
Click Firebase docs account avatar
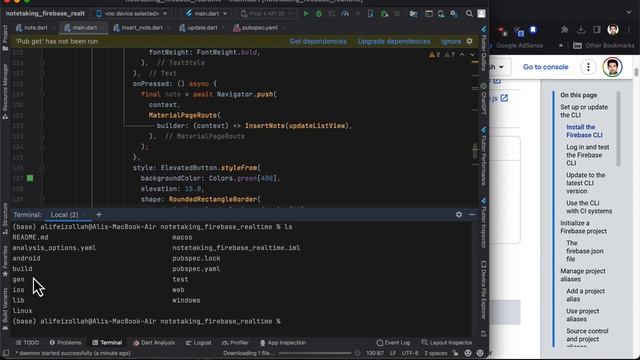pos(612,67)
